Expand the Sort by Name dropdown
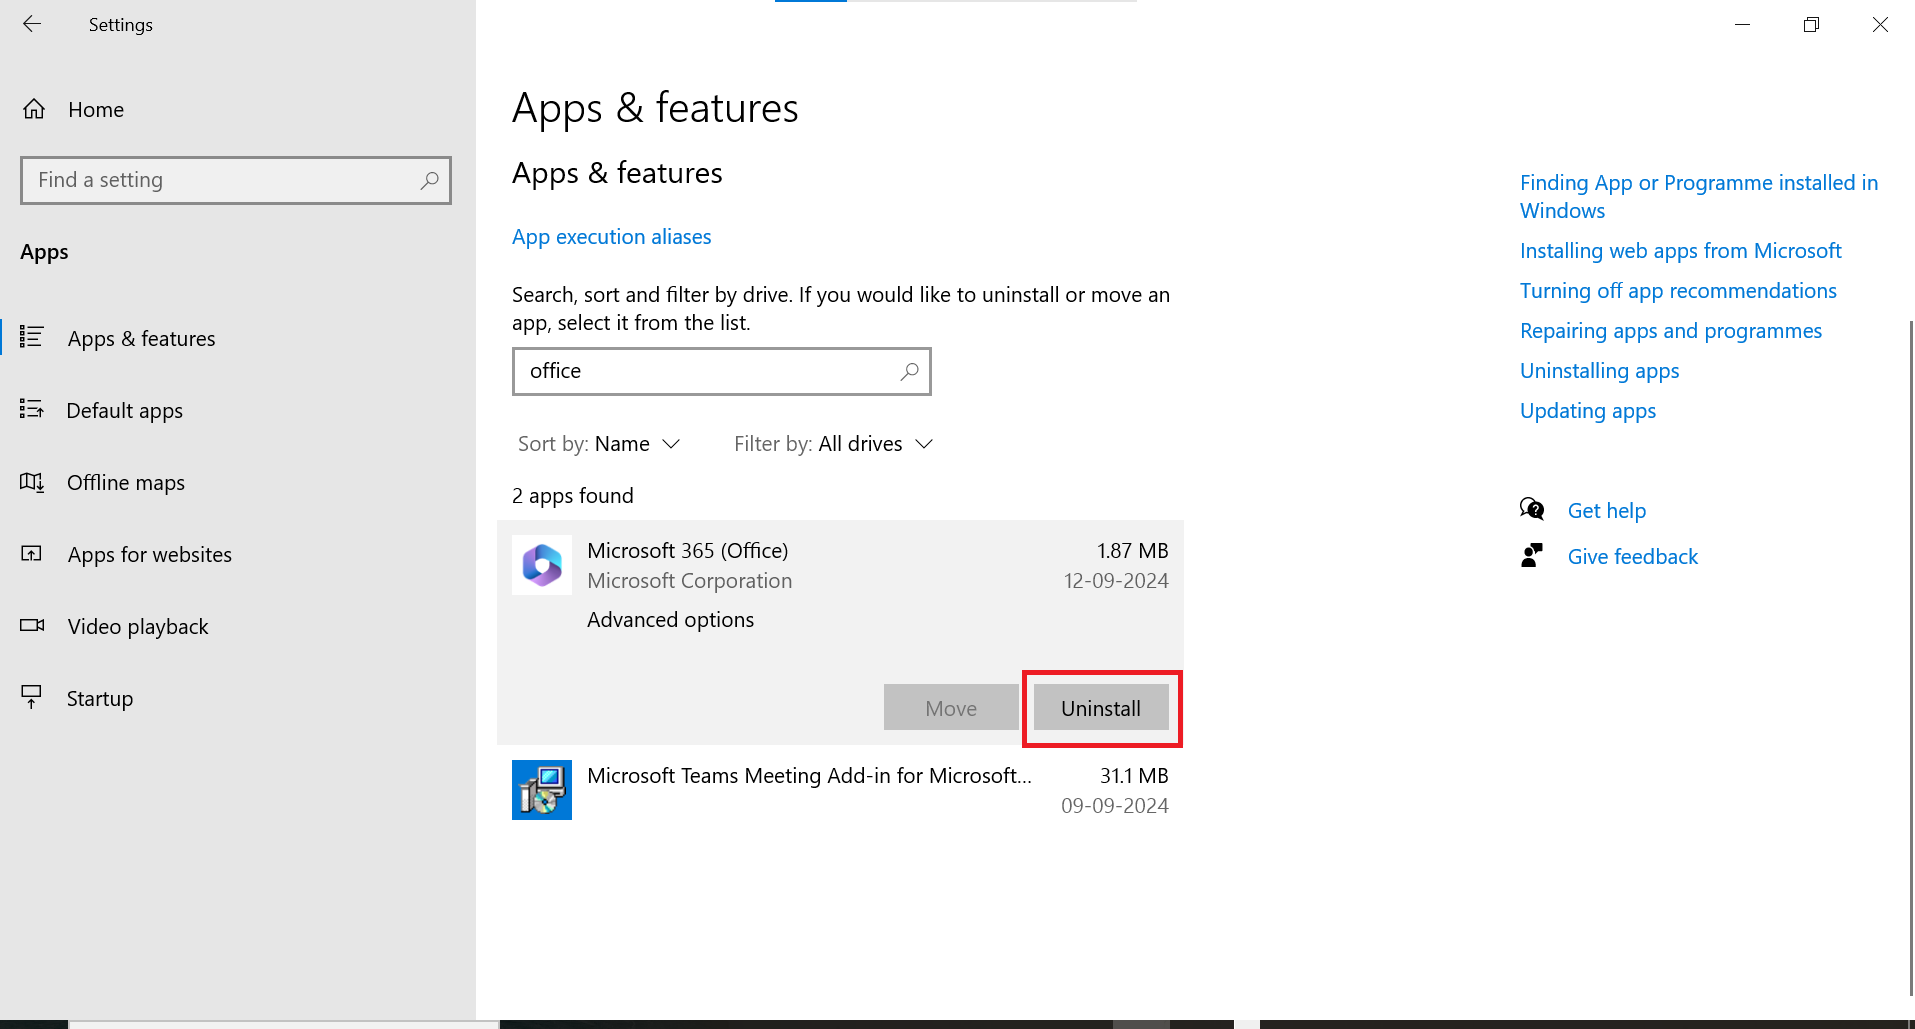 pos(599,444)
